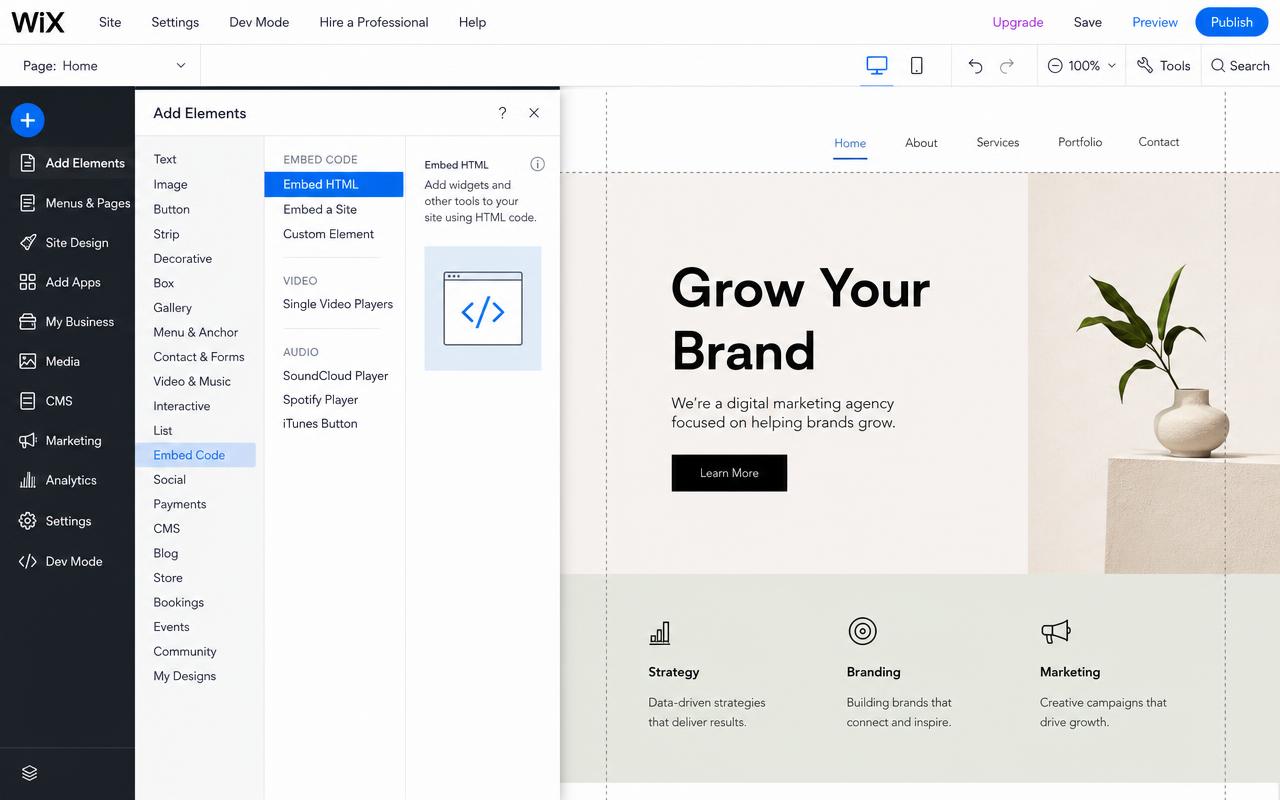The width and height of the screenshot is (1280, 800).
Task: Click the info icon beside Embed HTML
Action: [x=538, y=164]
